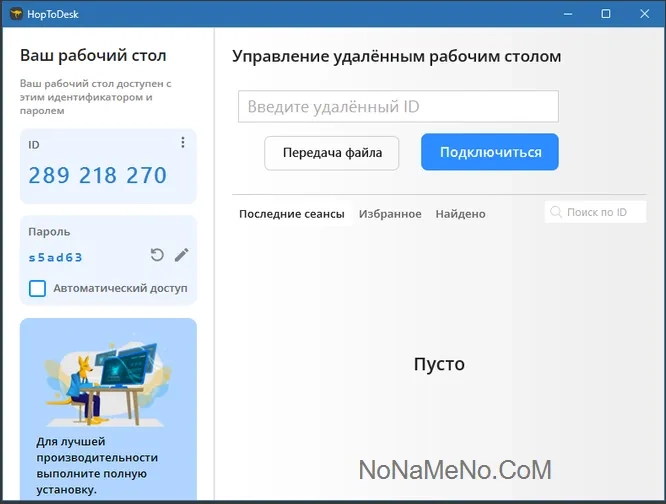This screenshot has height=504, width=666.
Task: Click the Введите удалённый ID field
Action: pyautogui.click(x=397, y=107)
